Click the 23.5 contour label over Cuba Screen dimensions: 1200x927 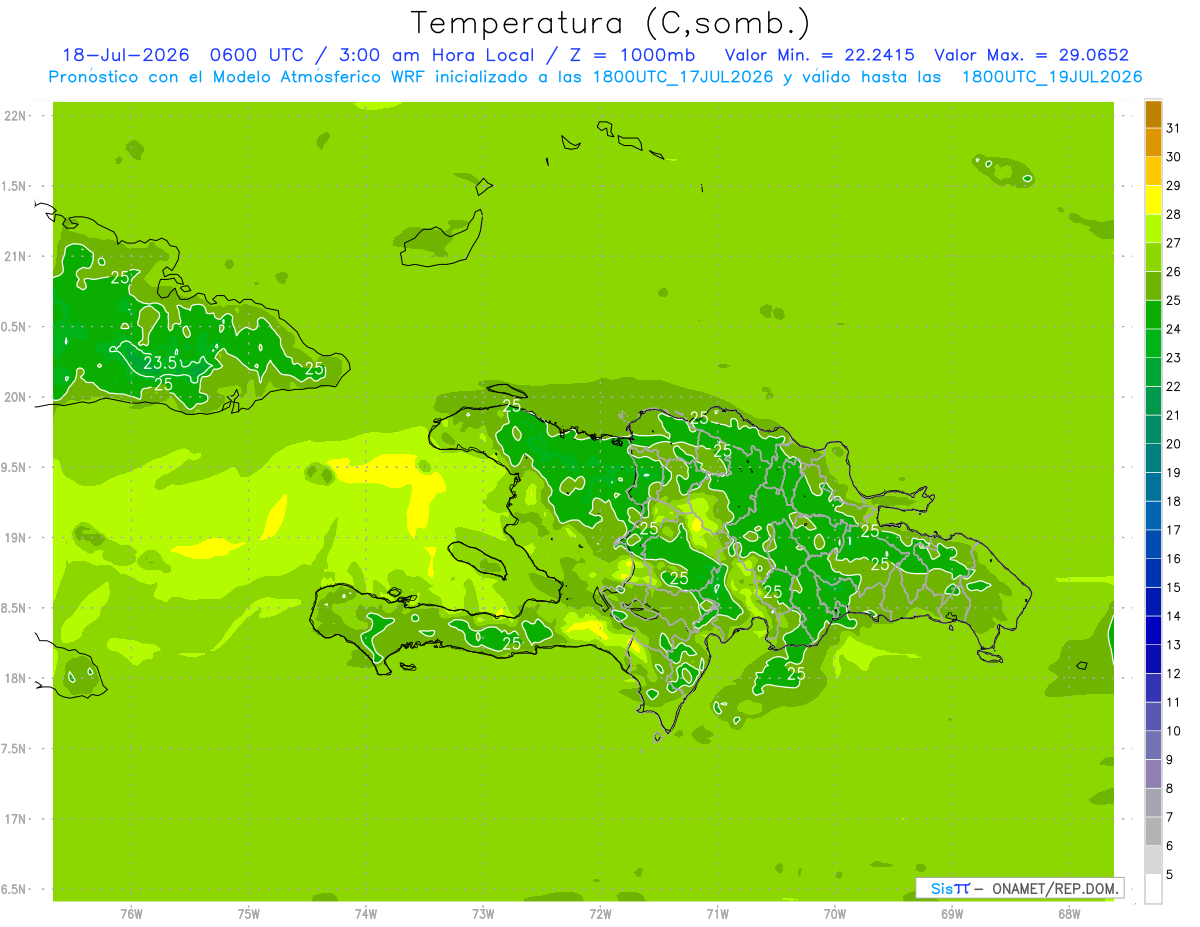[160, 363]
